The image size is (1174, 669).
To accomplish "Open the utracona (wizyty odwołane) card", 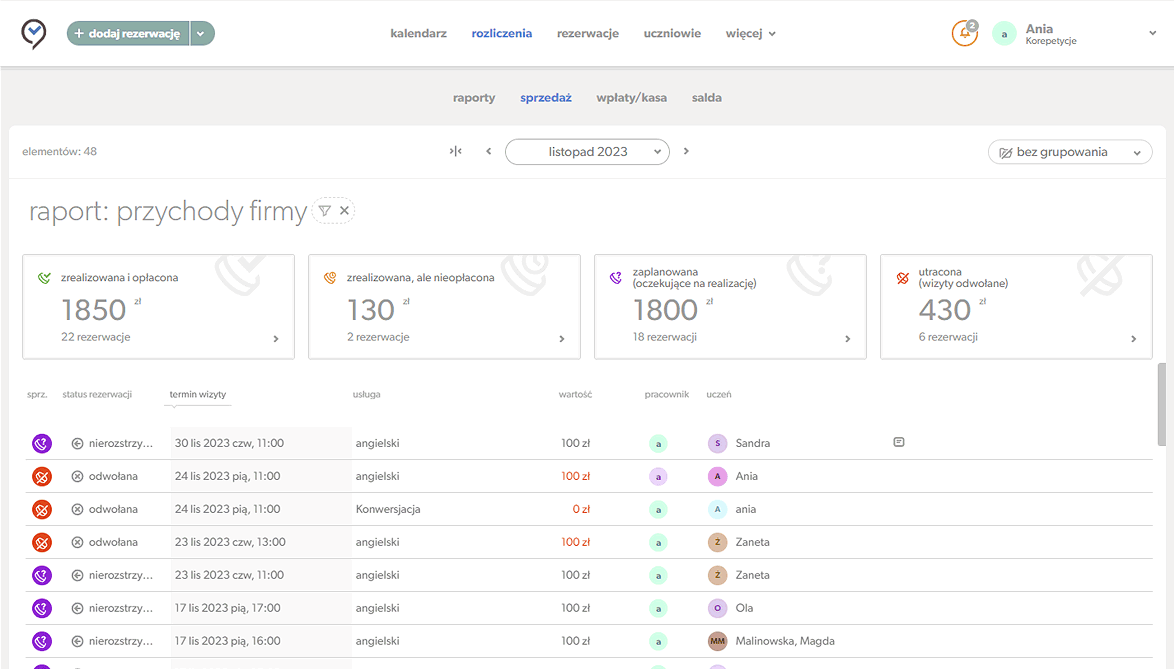I will (1016, 306).
